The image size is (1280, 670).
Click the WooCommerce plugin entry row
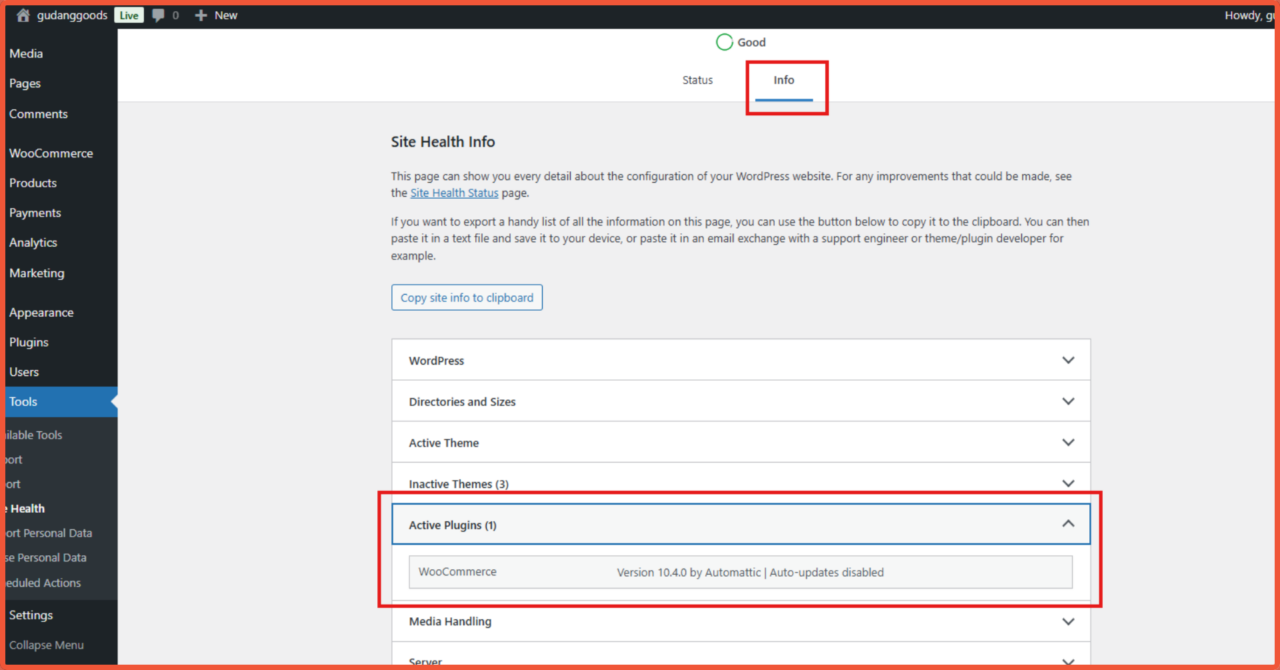(740, 571)
